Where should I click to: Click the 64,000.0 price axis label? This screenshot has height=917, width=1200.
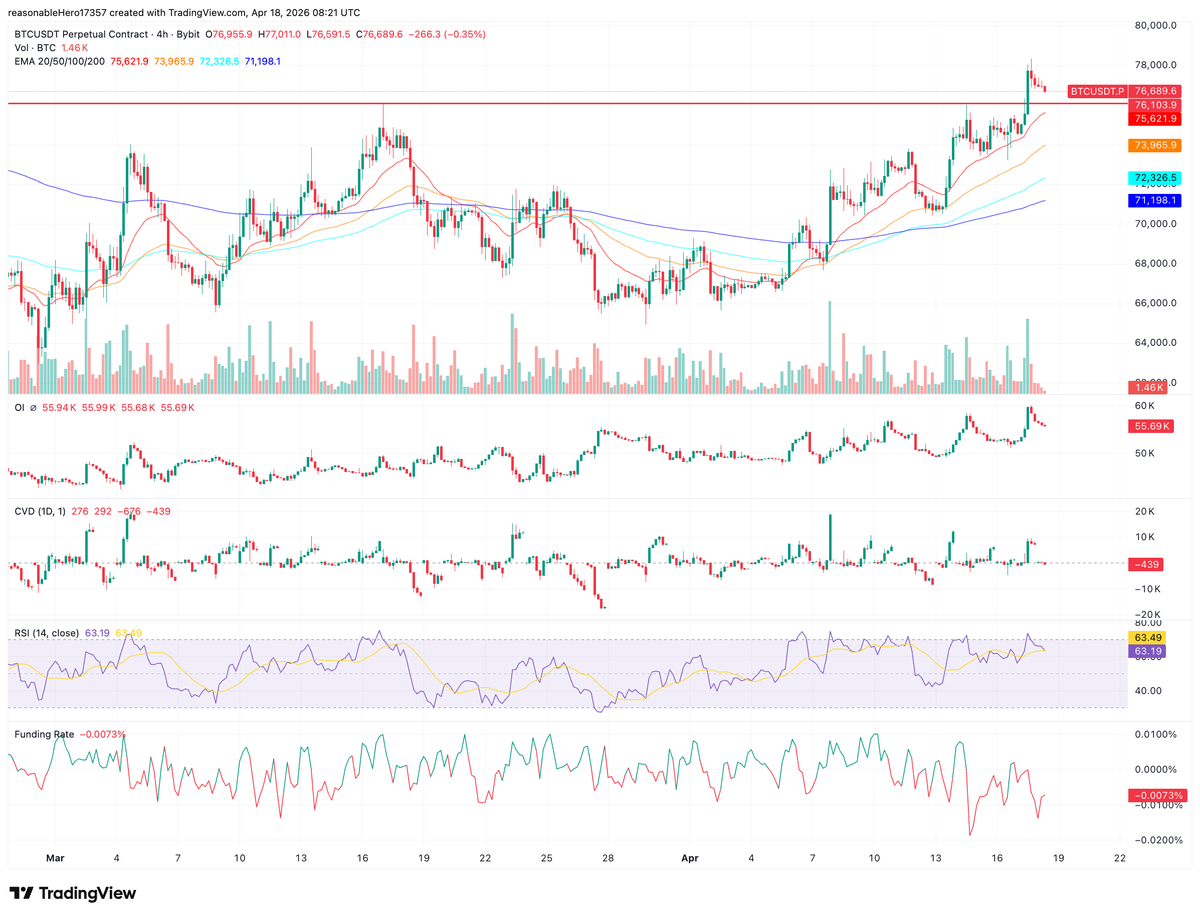pos(1156,343)
